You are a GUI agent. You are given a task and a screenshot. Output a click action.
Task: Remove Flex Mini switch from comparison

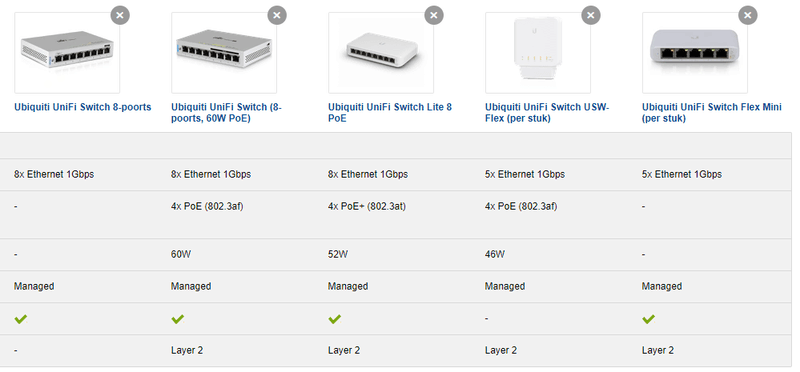(748, 15)
